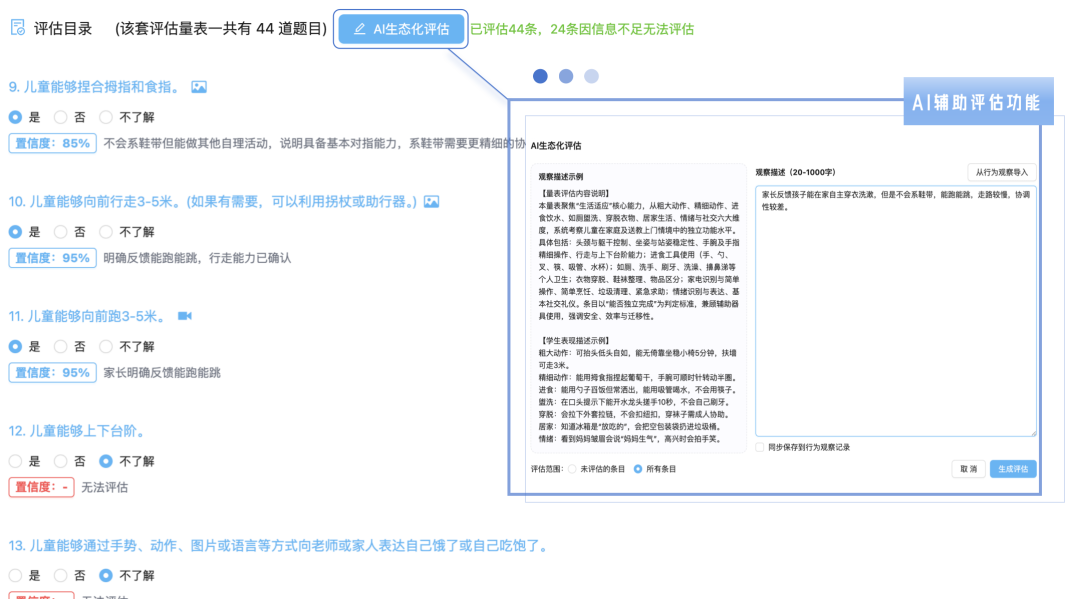Select 不了解 for question 13
The height and width of the screenshot is (599, 1080).
(x=105, y=576)
